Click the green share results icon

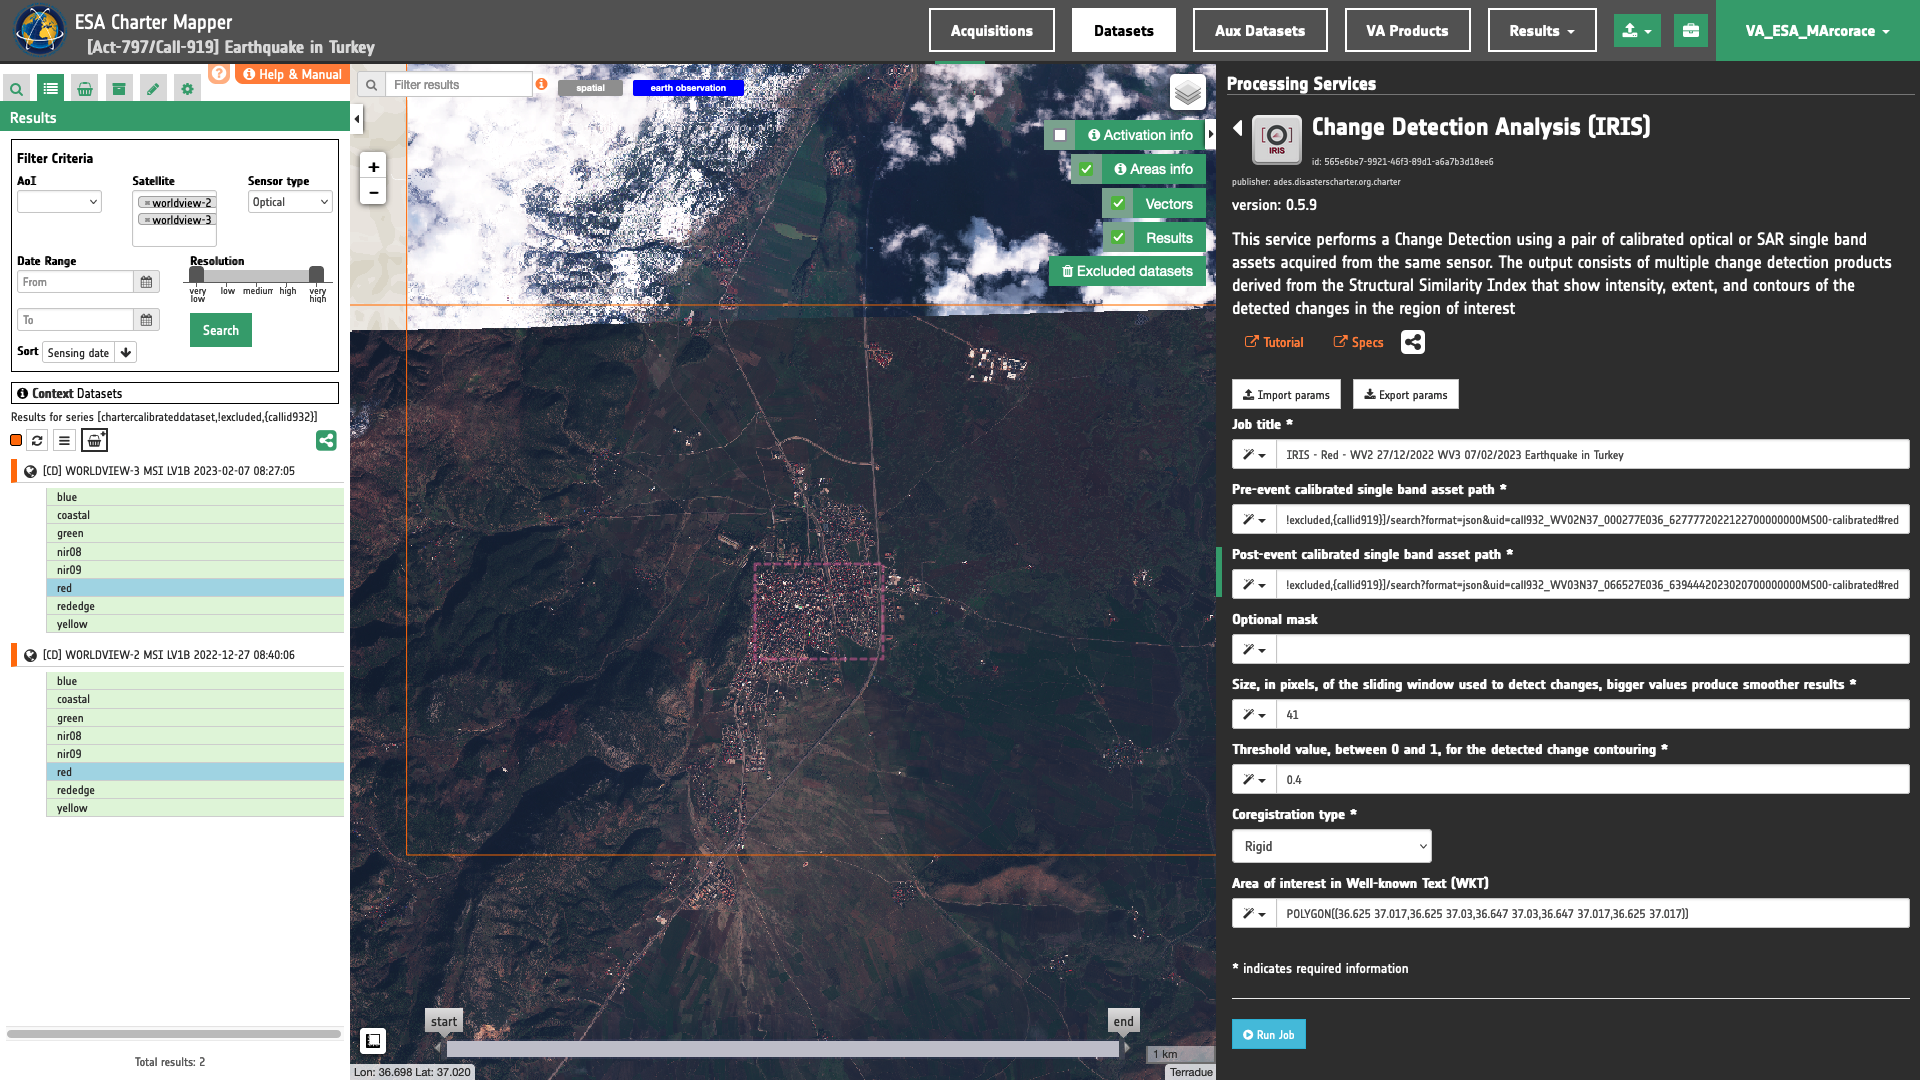coord(326,440)
